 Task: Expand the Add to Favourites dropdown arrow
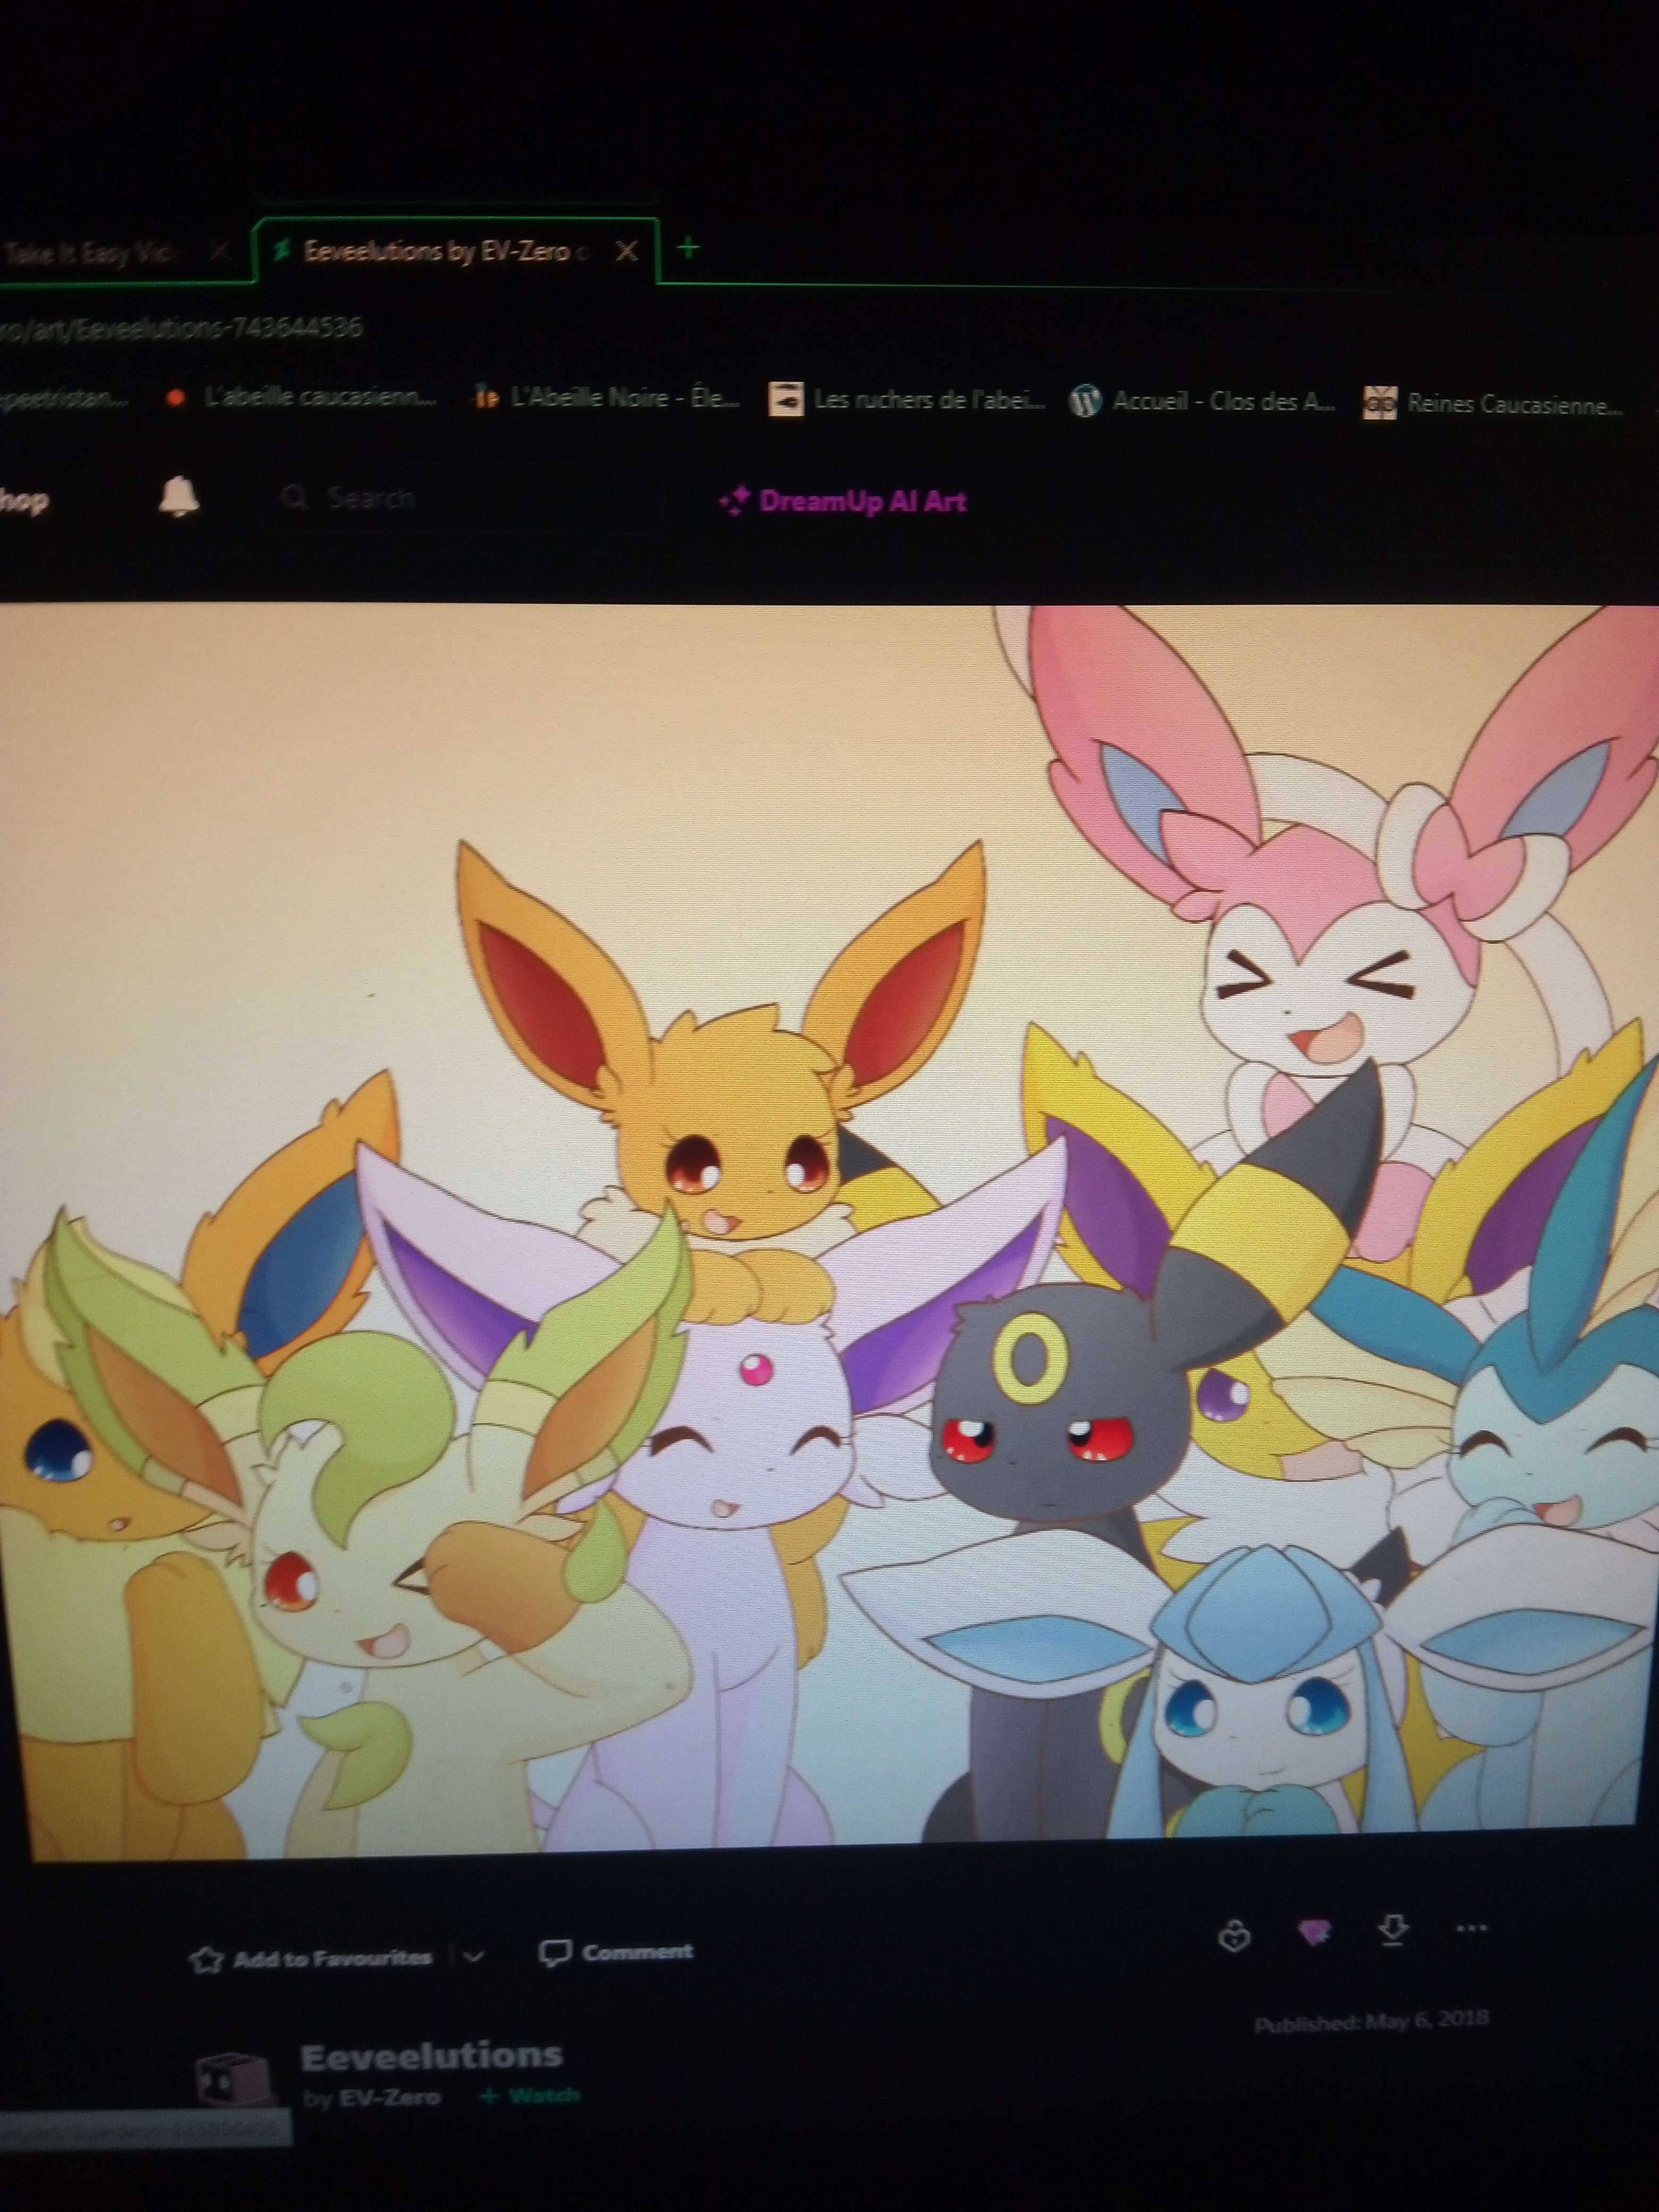point(474,1957)
